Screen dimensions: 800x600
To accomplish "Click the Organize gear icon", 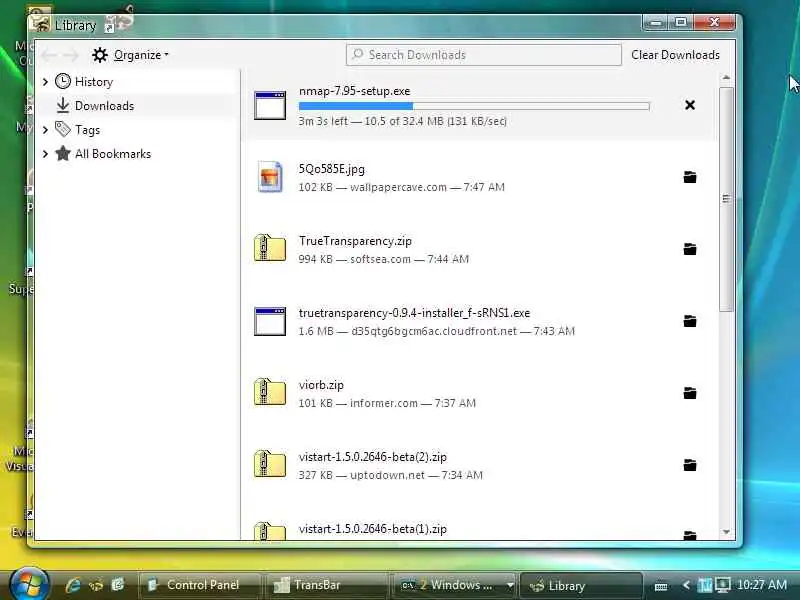I will [x=100, y=55].
